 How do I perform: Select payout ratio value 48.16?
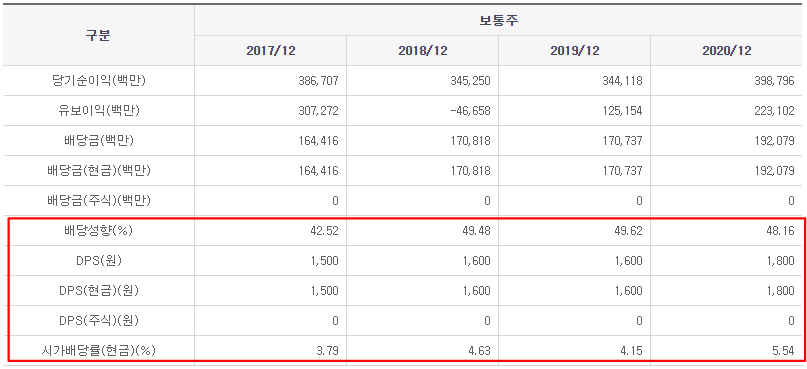point(780,231)
